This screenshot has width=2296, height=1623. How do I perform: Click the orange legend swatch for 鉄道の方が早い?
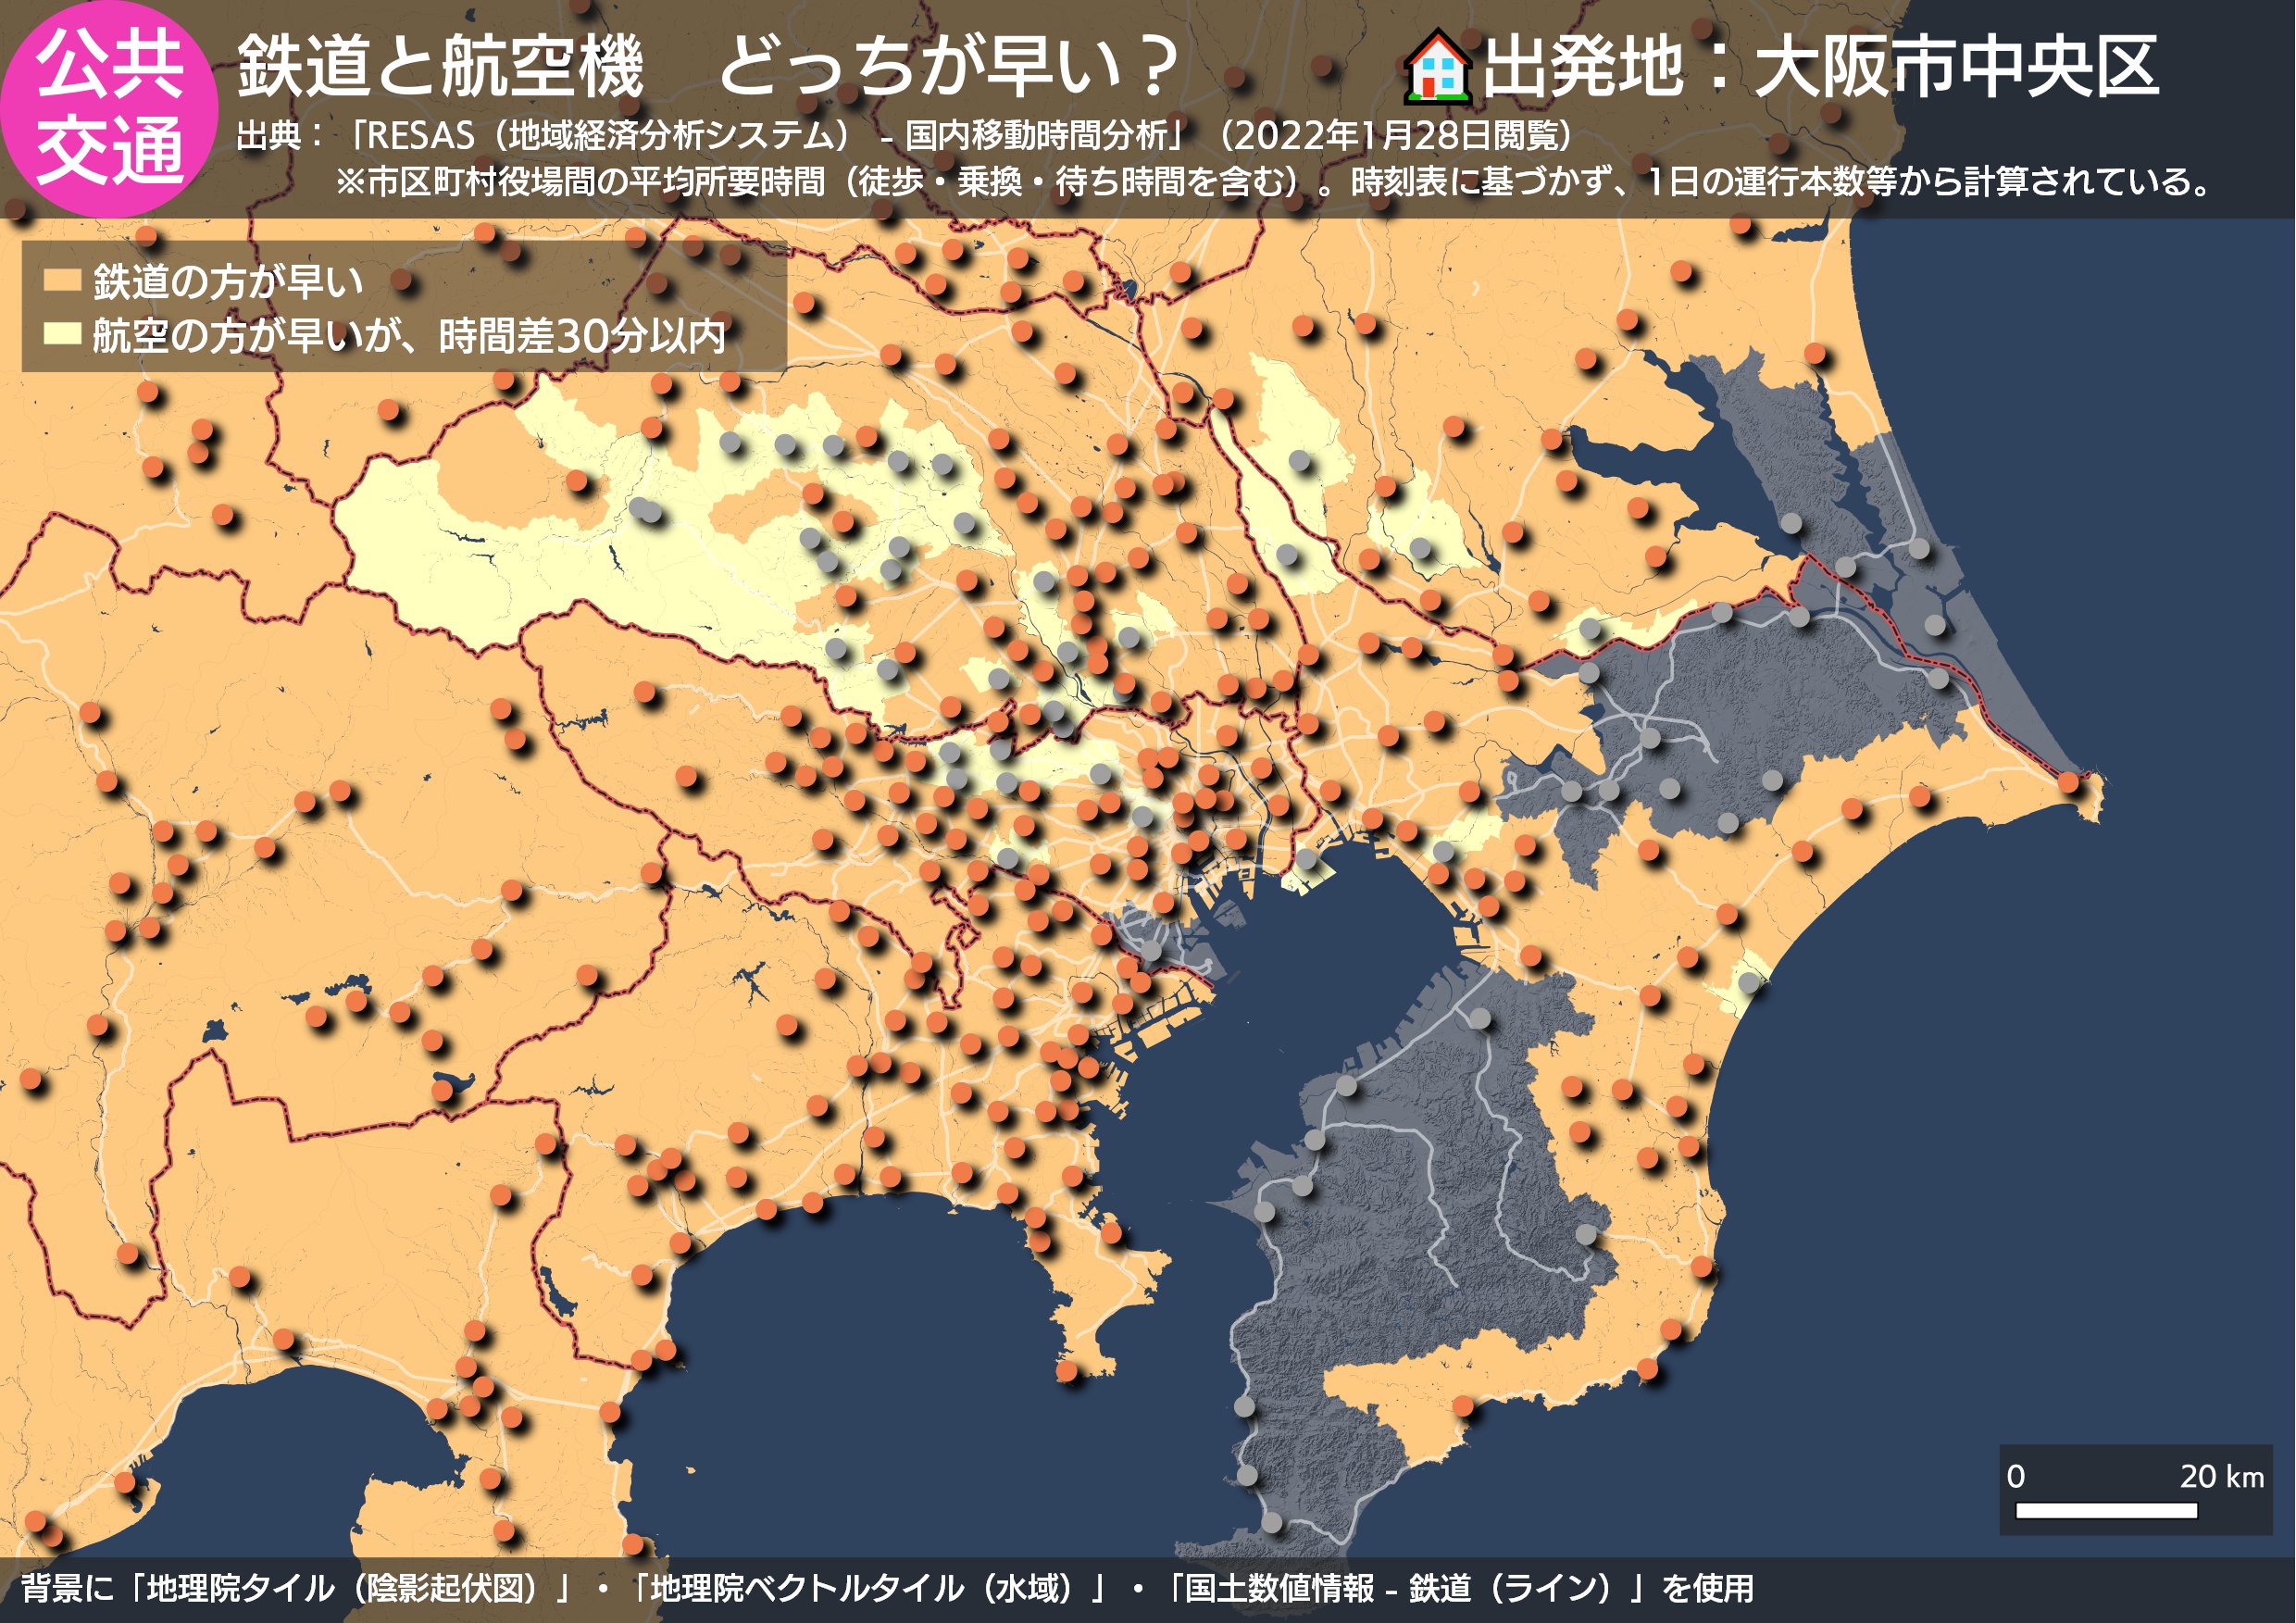point(61,280)
